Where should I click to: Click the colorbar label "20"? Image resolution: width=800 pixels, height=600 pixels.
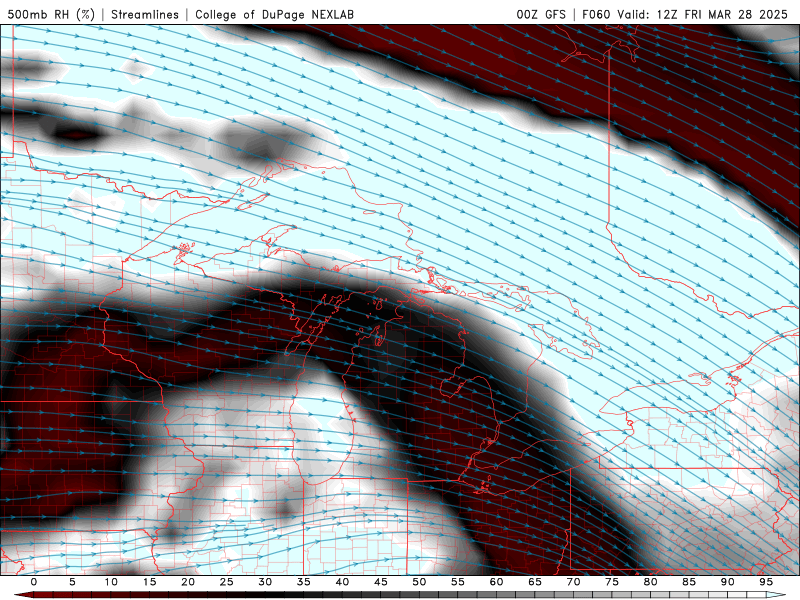(x=188, y=582)
